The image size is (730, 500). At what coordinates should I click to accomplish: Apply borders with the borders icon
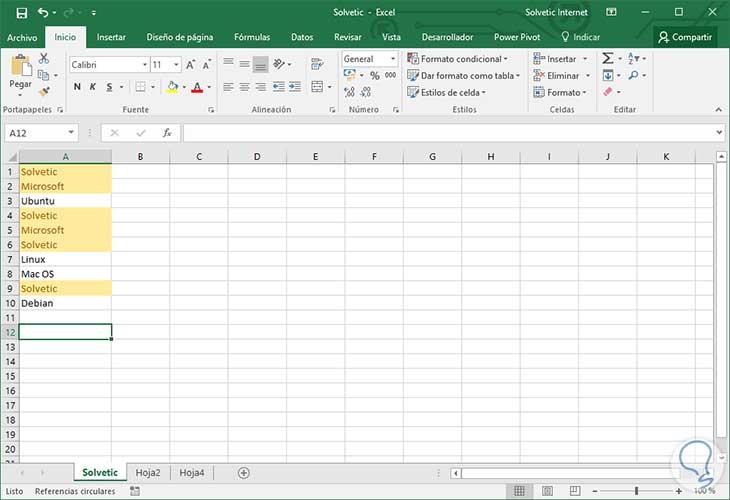pos(140,87)
